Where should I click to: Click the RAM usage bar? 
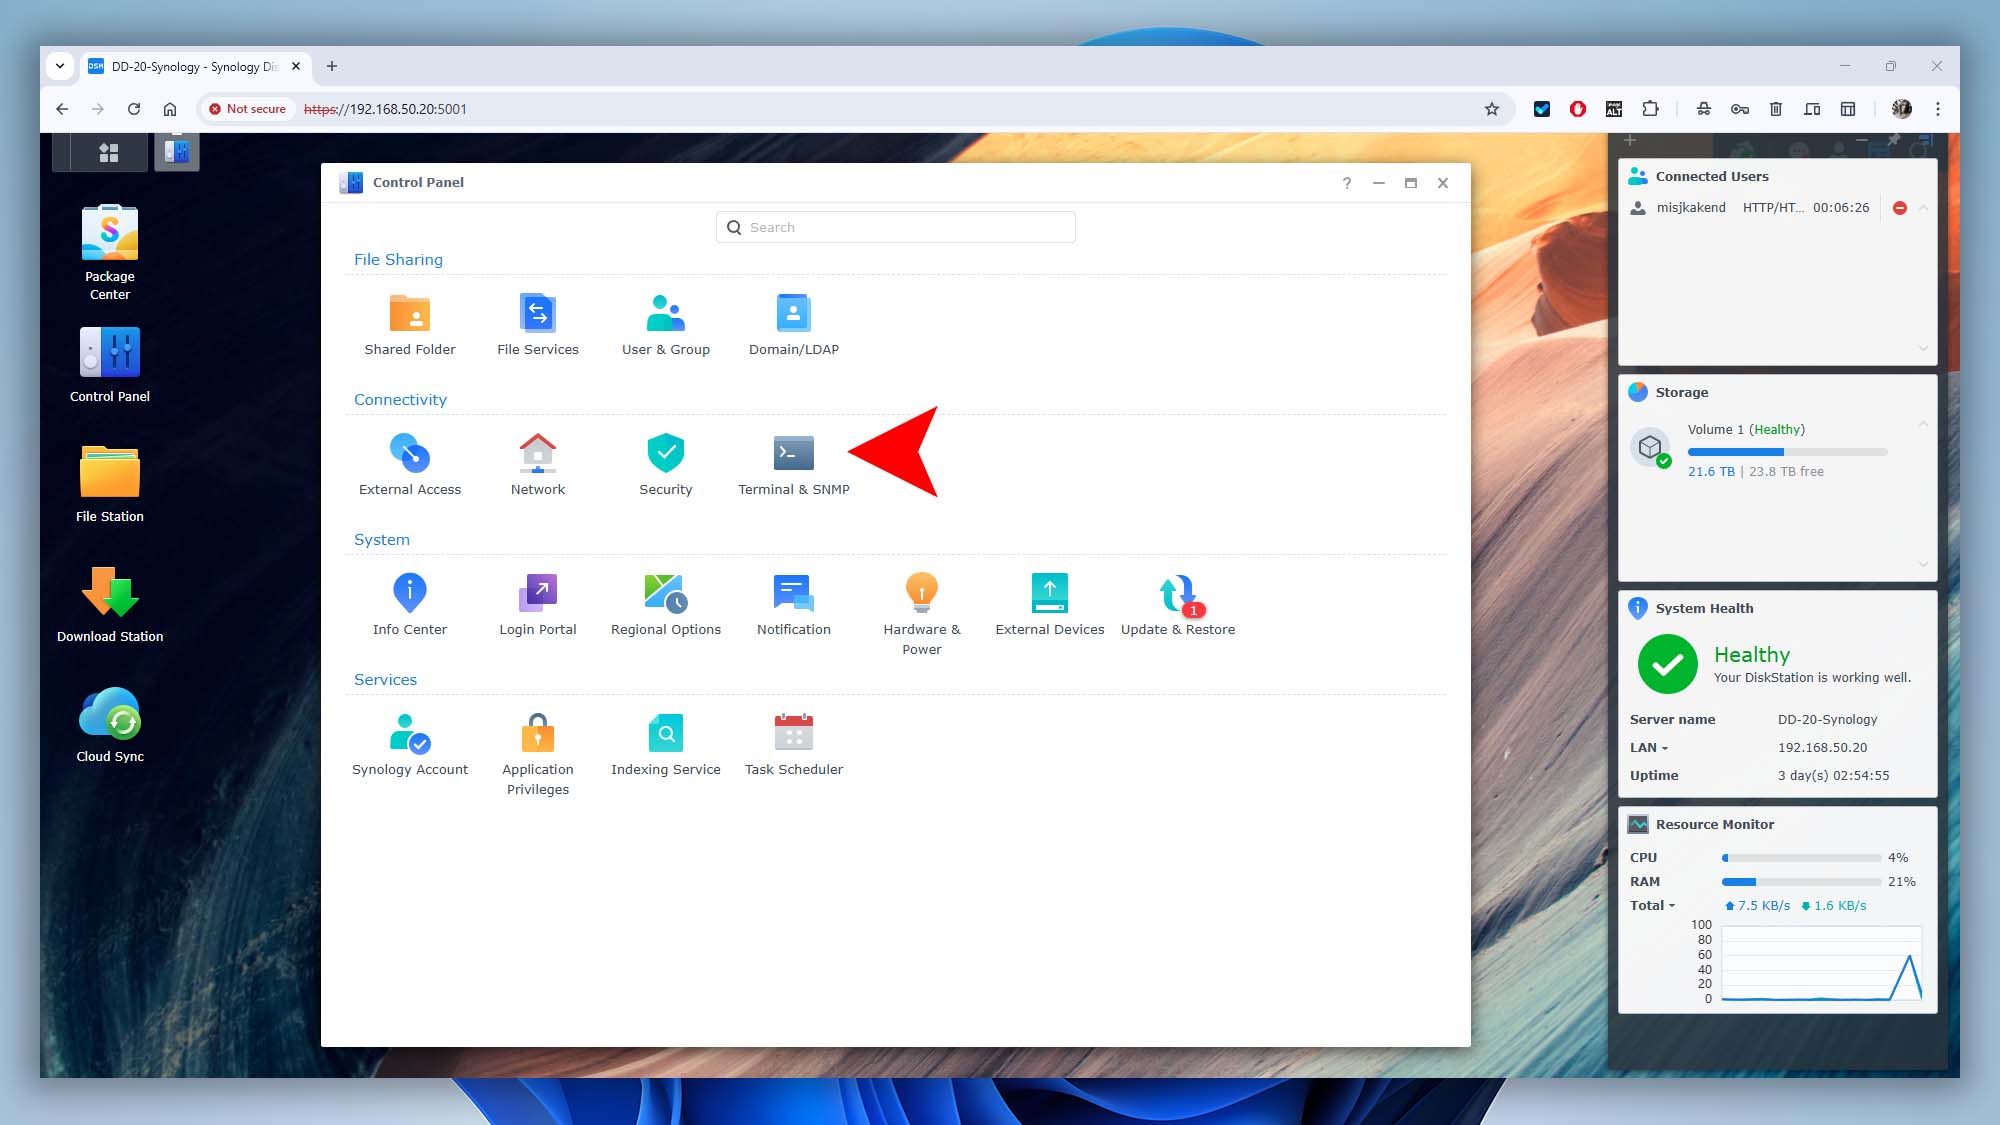(x=1801, y=882)
